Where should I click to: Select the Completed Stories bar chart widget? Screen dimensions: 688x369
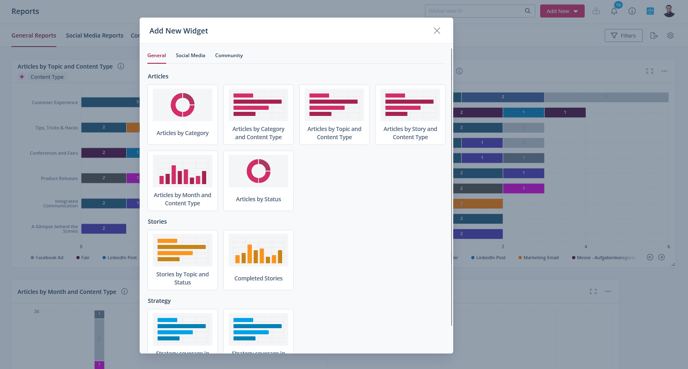(258, 260)
